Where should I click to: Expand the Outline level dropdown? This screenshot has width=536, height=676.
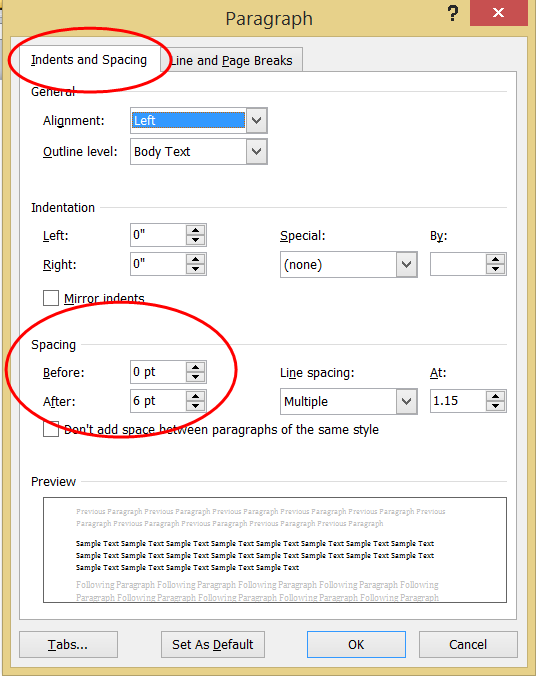pos(257,151)
